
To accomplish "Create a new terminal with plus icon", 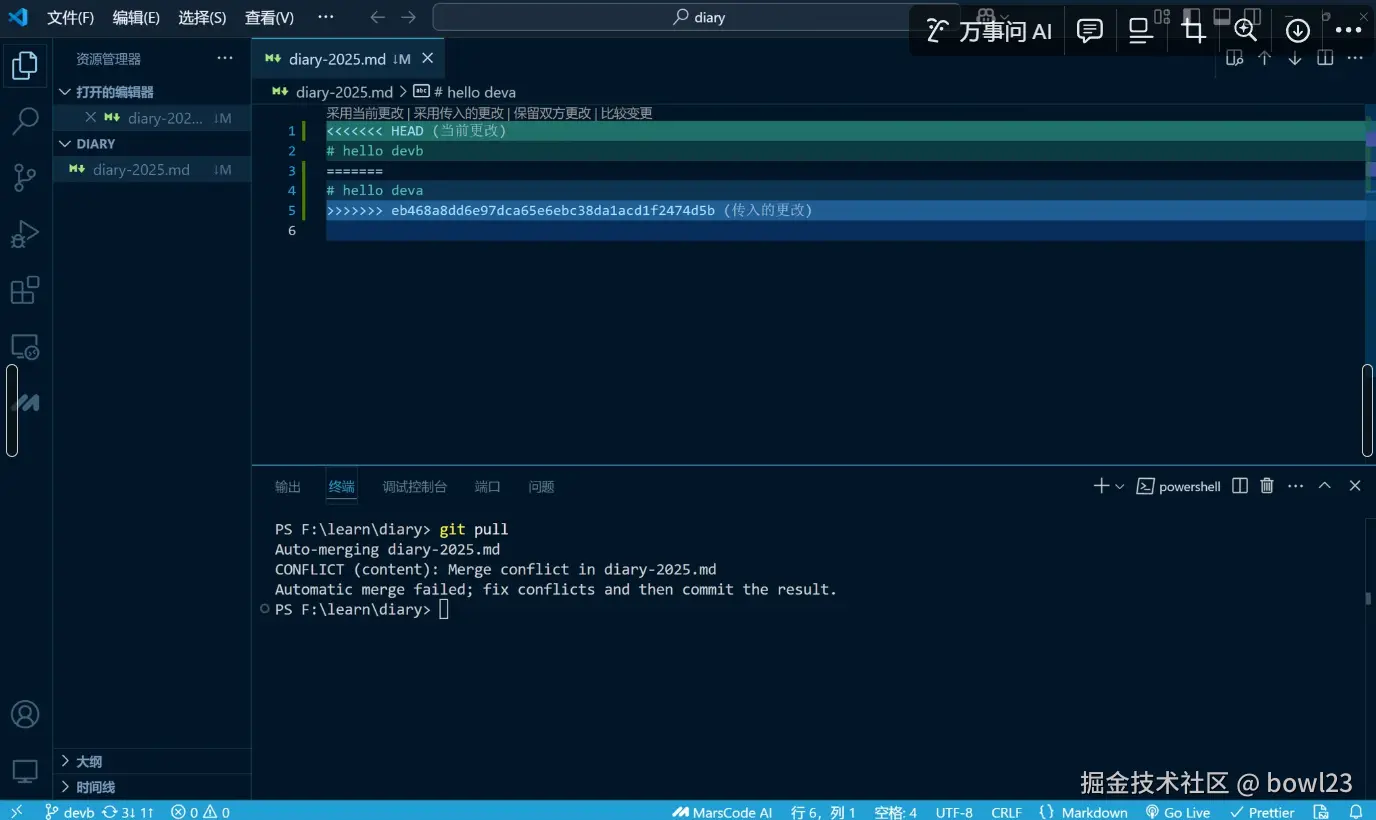I will click(1101, 486).
